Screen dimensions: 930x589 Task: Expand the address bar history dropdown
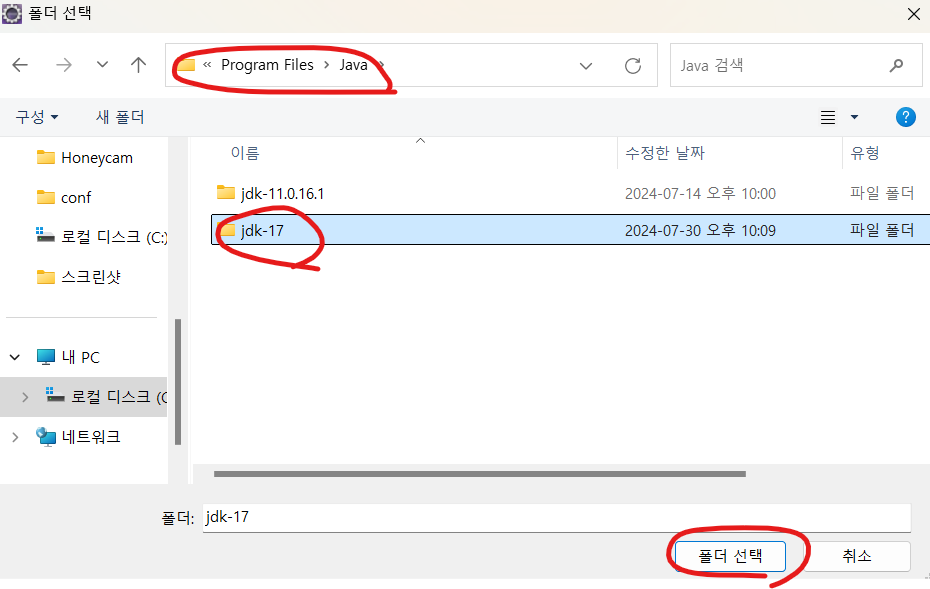[586, 66]
